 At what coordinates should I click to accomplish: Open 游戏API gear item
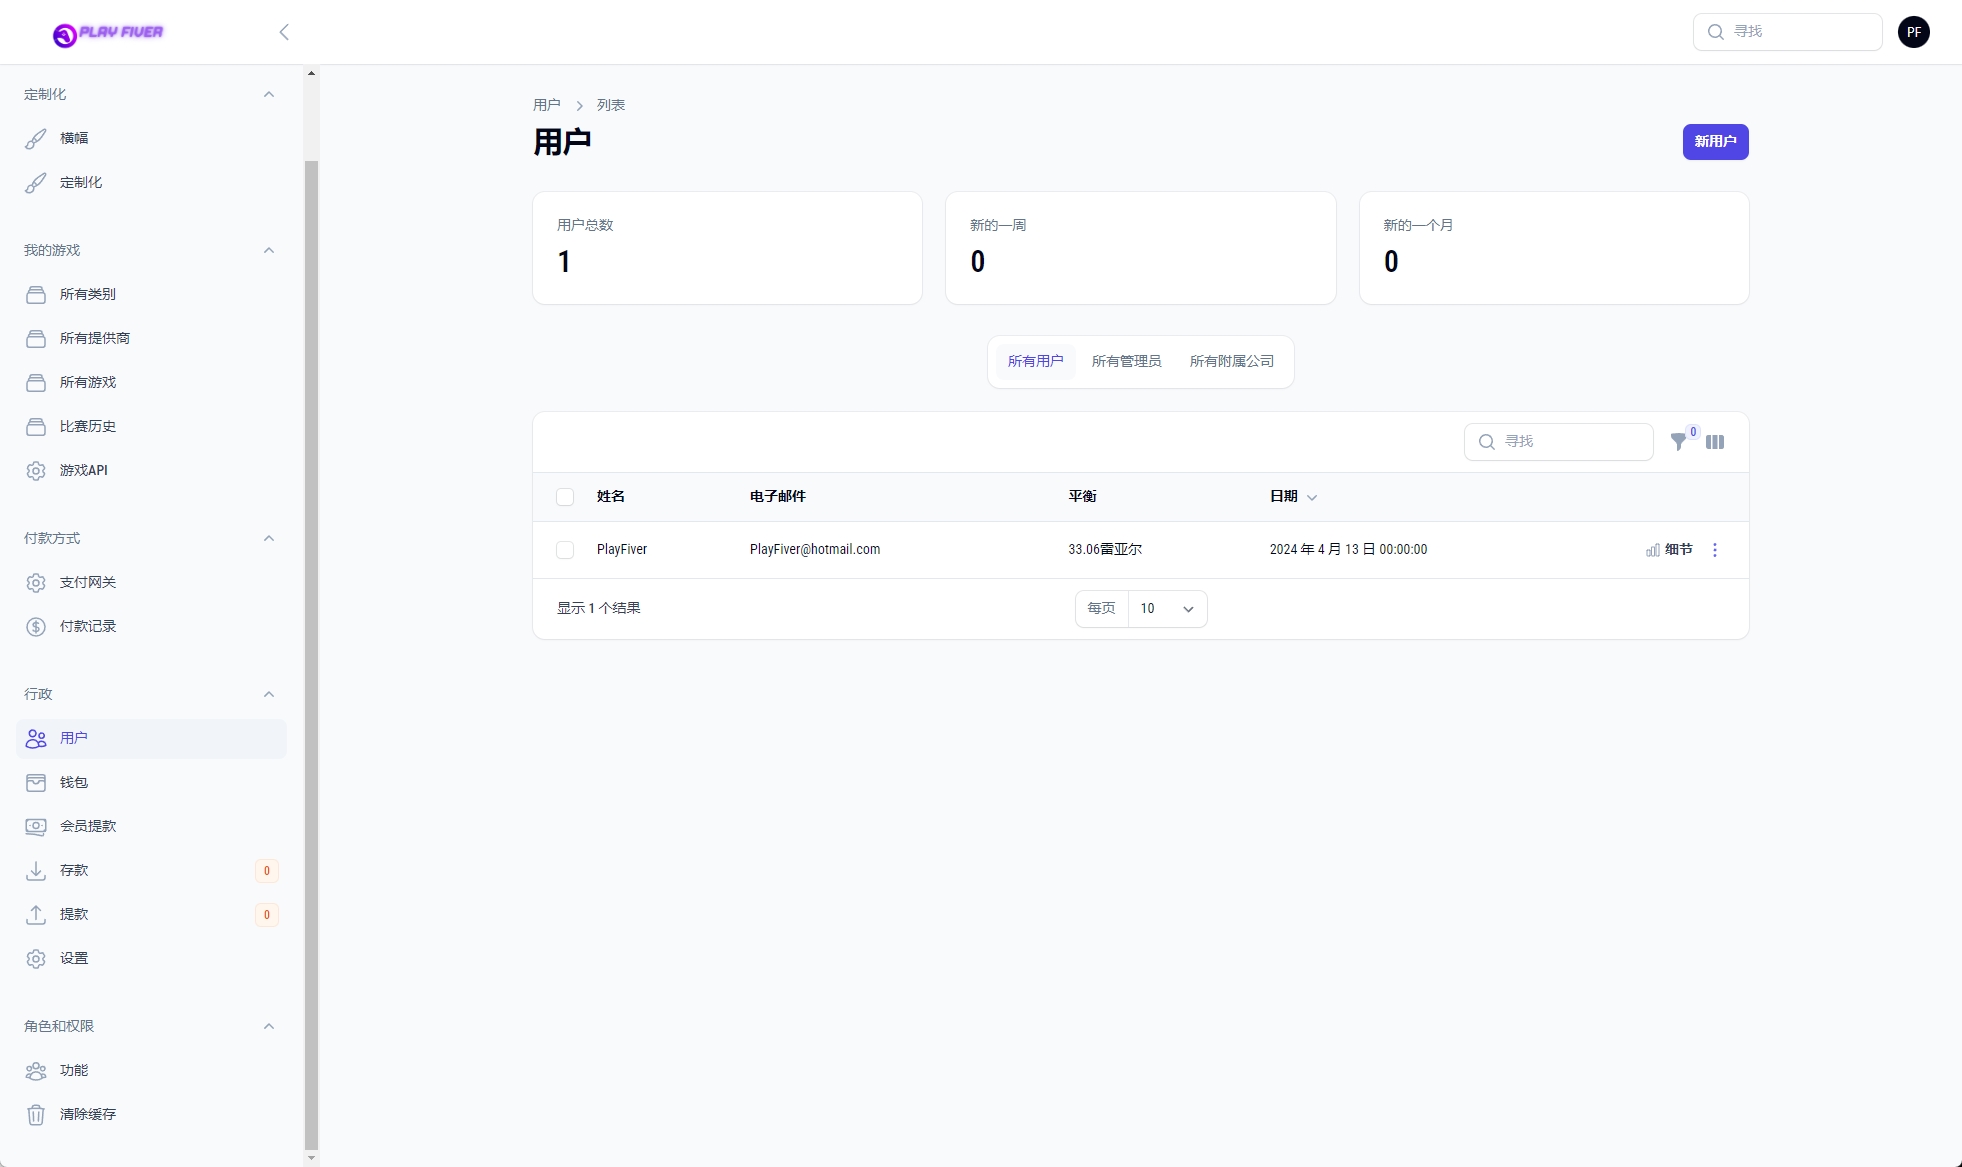pos(83,470)
